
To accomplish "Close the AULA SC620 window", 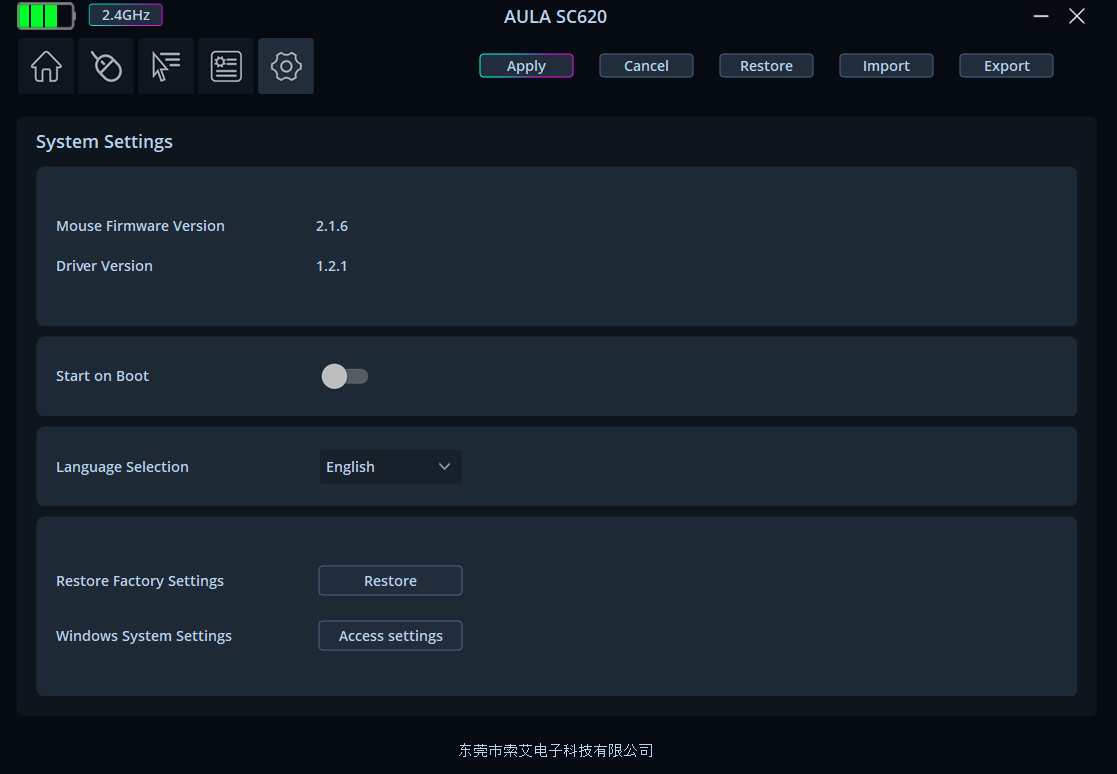I will [x=1076, y=16].
